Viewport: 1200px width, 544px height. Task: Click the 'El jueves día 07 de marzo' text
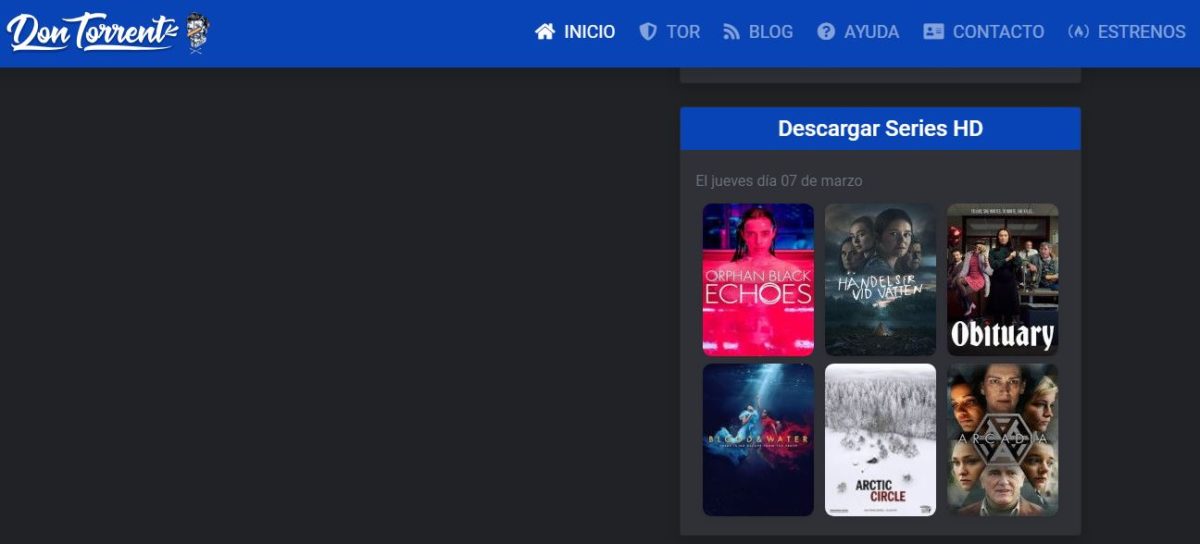point(779,181)
